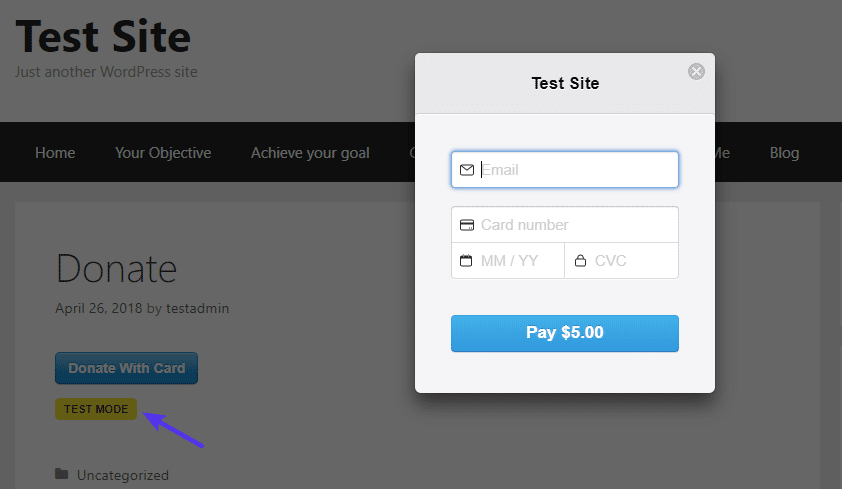The height and width of the screenshot is (489, 842).
Task: Focus the Email input field
Action: click(x=577, y=170)
